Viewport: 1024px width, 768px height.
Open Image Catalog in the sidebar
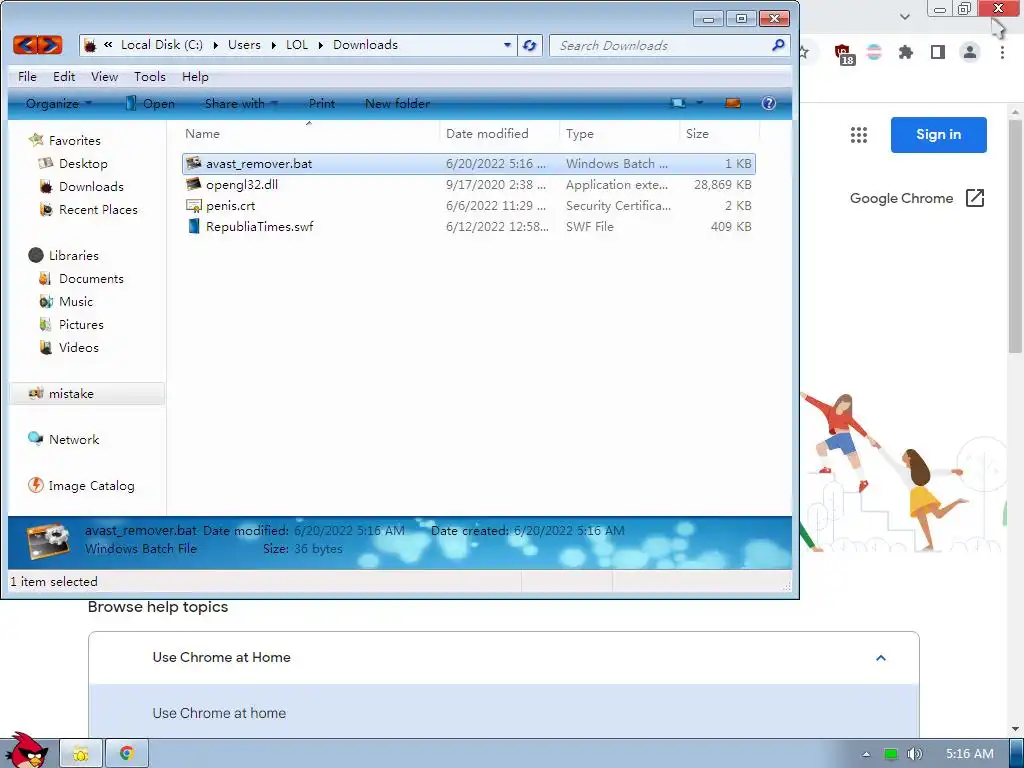pos(81,486)
